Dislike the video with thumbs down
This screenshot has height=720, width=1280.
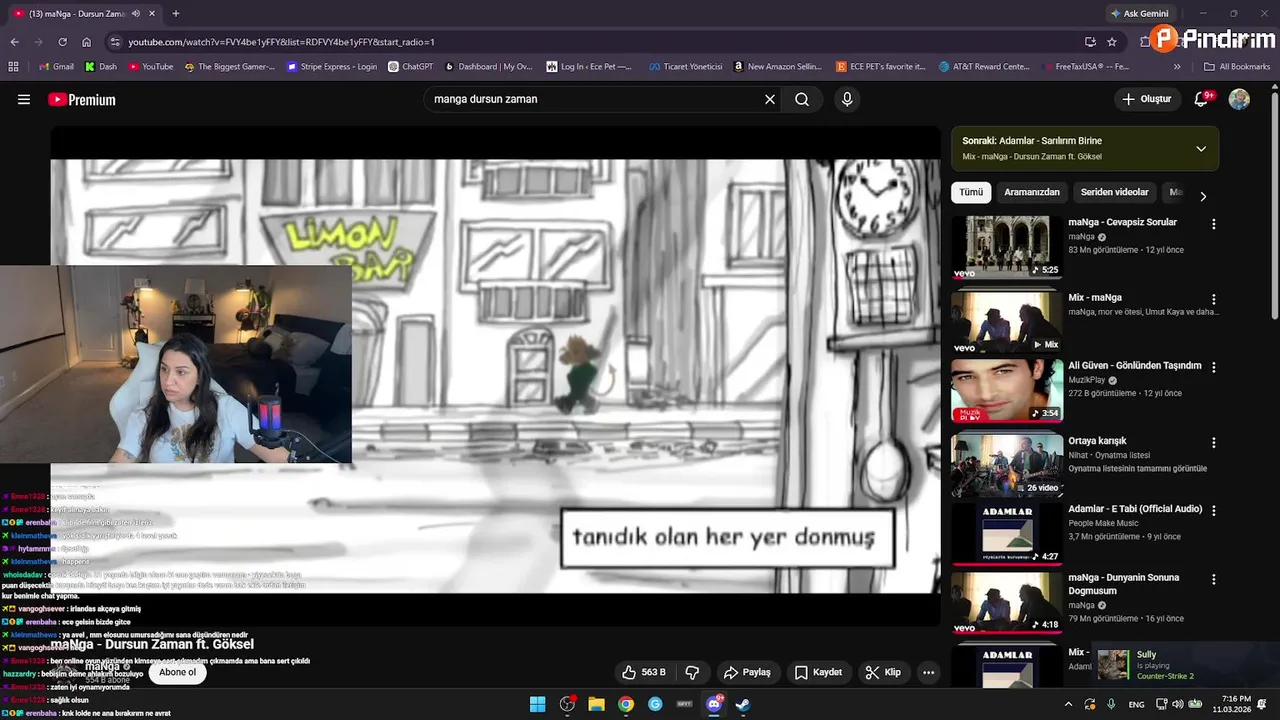pyautogui.click(x=692, y=672)
